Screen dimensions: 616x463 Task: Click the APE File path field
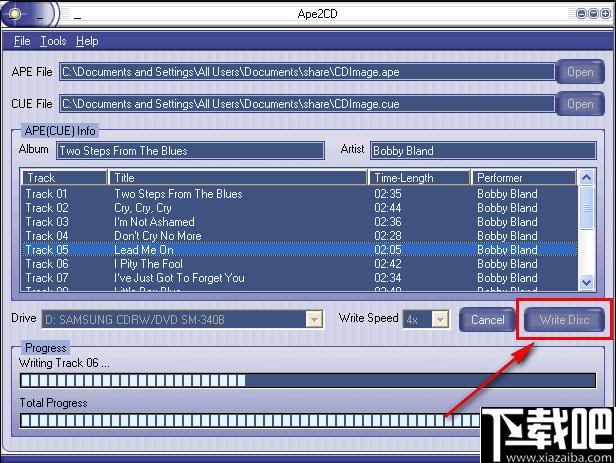[x=307, y=72]
